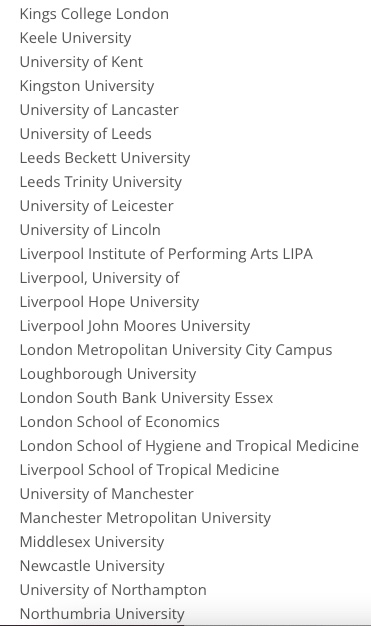This screenshot has width=371, height=626.
Task: Select University of Leicester
Action: point(97,206)
